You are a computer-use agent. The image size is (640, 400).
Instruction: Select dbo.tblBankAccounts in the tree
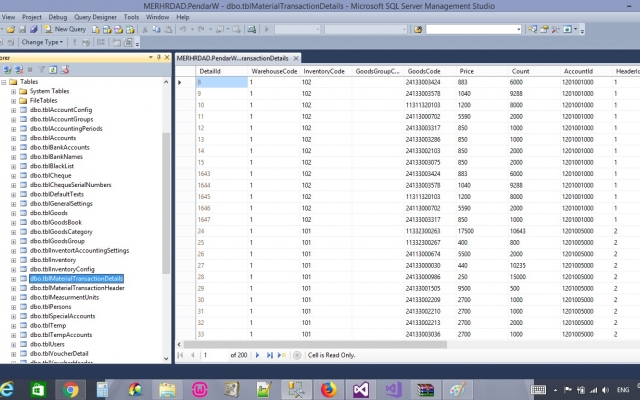pos(60,147)
